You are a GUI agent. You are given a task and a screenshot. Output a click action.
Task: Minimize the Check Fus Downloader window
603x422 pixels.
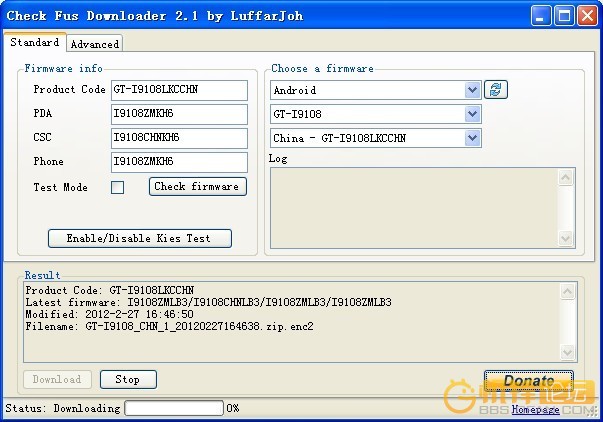541,16
